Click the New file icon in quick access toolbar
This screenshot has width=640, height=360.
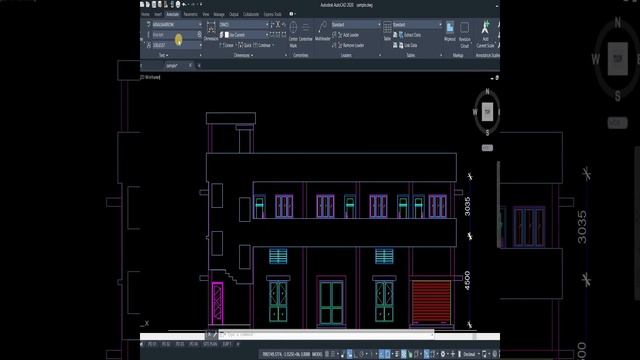tap(142, 4)
